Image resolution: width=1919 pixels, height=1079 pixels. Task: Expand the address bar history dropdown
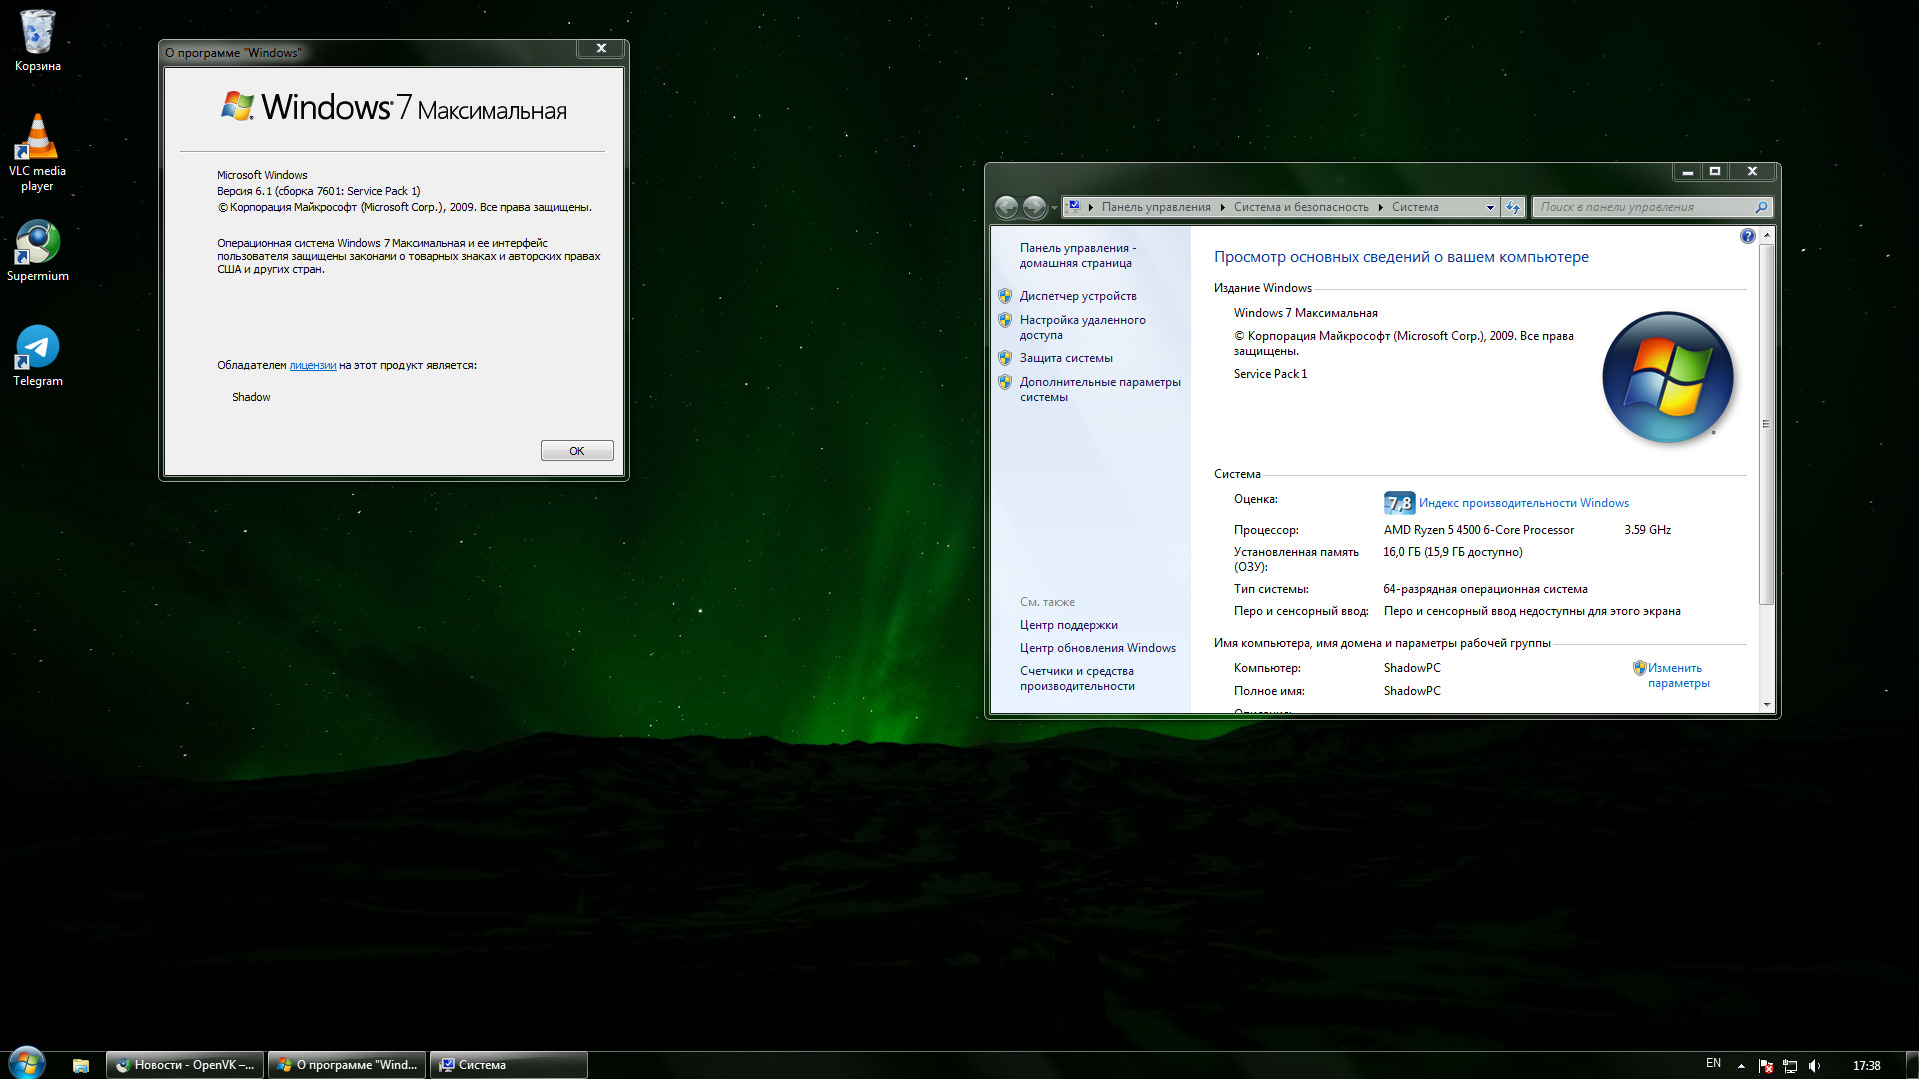tap(1490, 207)
